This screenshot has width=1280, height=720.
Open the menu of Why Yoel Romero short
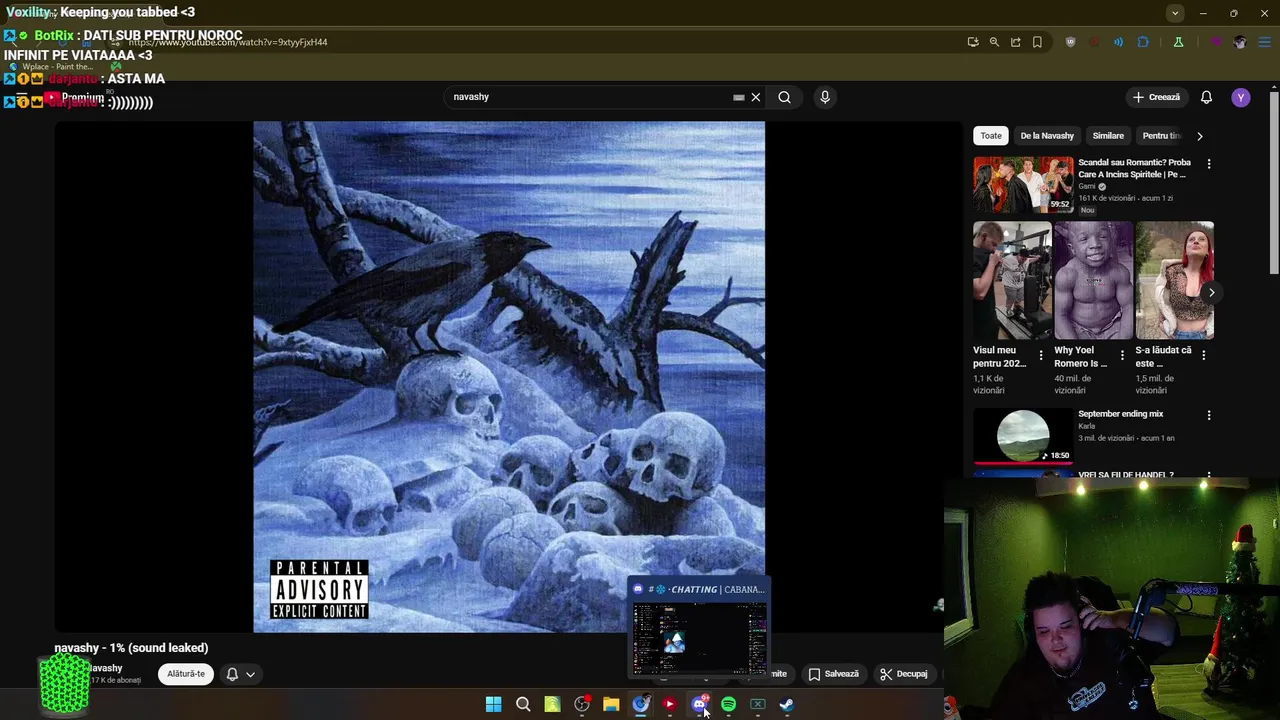pyautogui.click(x=1121, y=355)
